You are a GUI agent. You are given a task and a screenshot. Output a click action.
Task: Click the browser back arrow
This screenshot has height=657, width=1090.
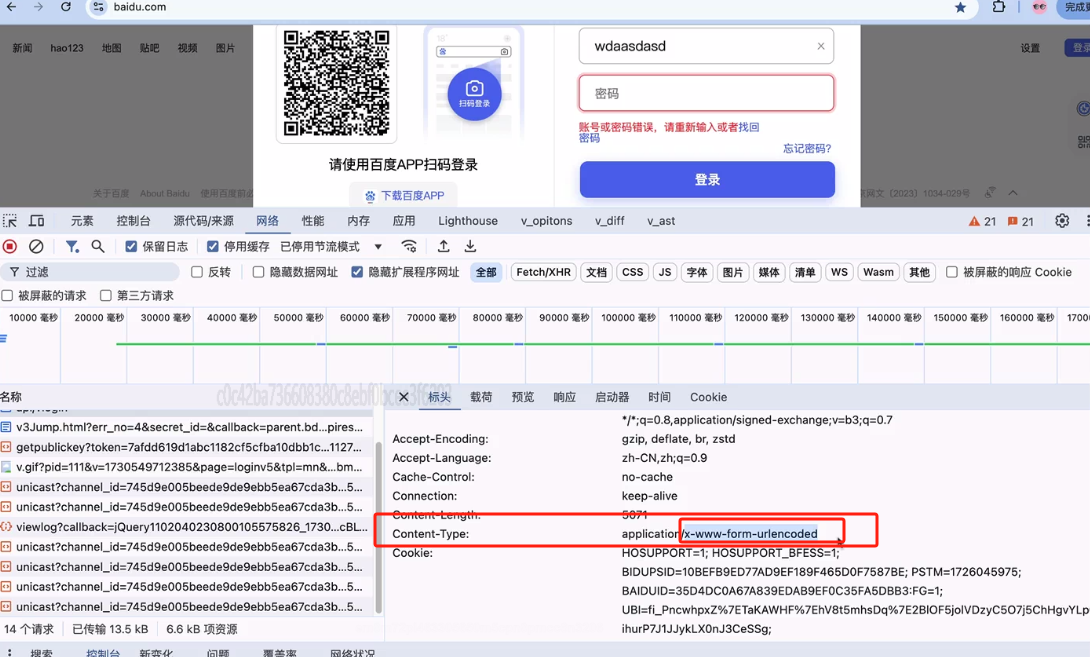[x=11, y=7]
